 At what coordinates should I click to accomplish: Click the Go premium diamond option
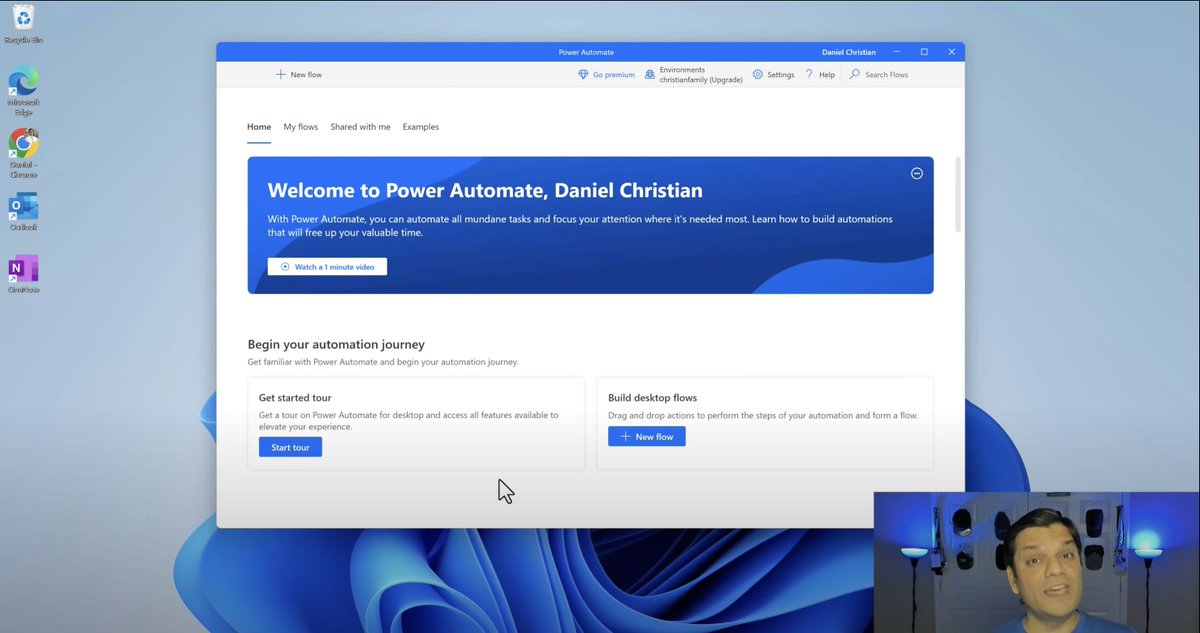tap(606, 75)
